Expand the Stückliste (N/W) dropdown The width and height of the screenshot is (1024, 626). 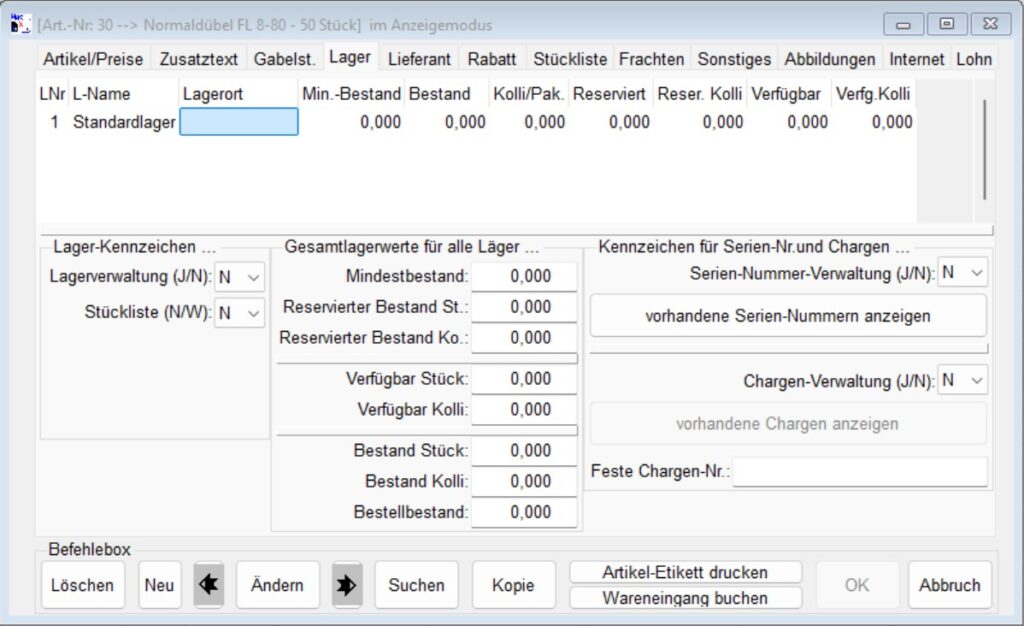(240, 313)
